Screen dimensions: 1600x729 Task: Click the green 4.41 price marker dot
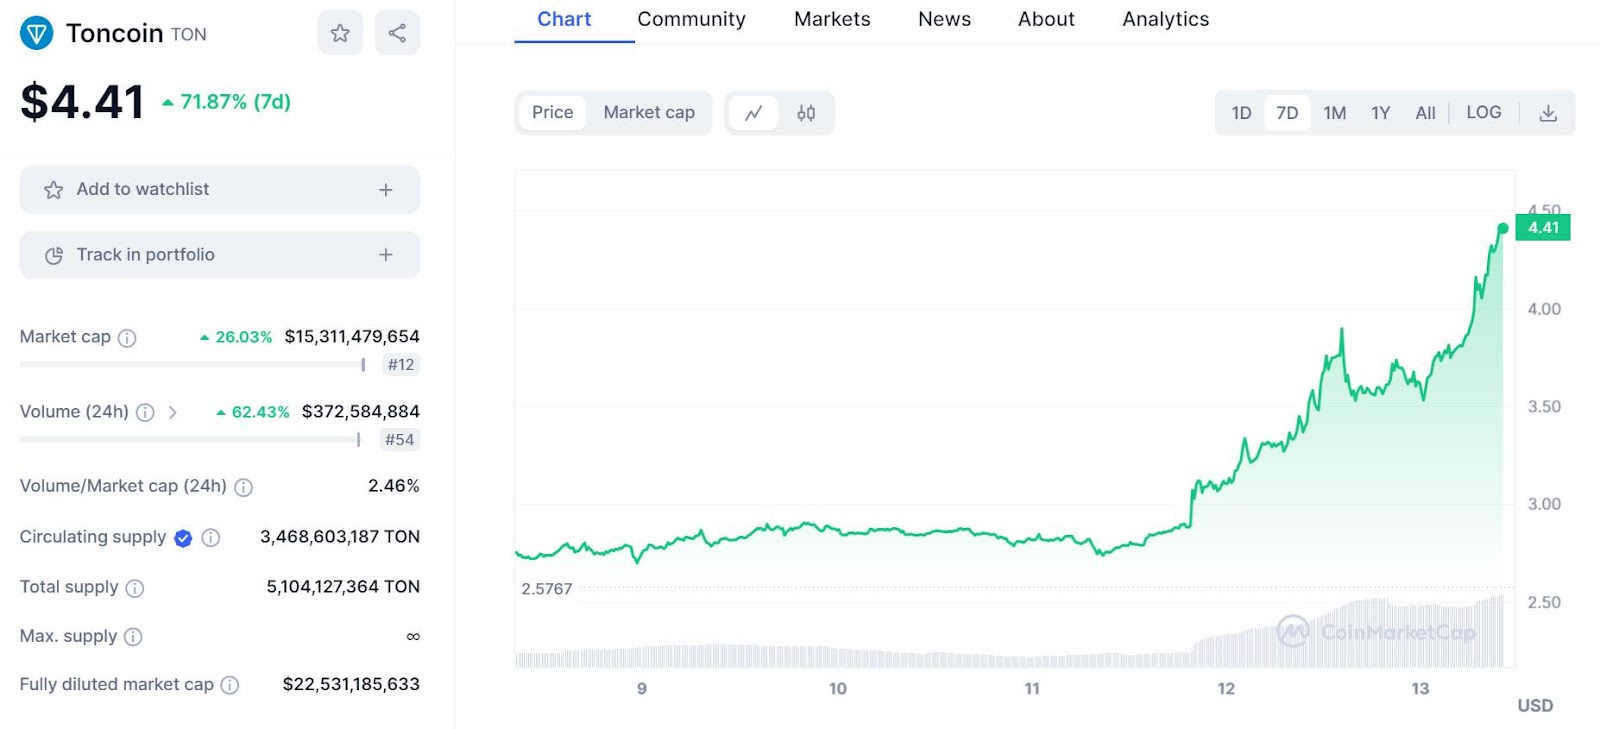pos(1503,229)
